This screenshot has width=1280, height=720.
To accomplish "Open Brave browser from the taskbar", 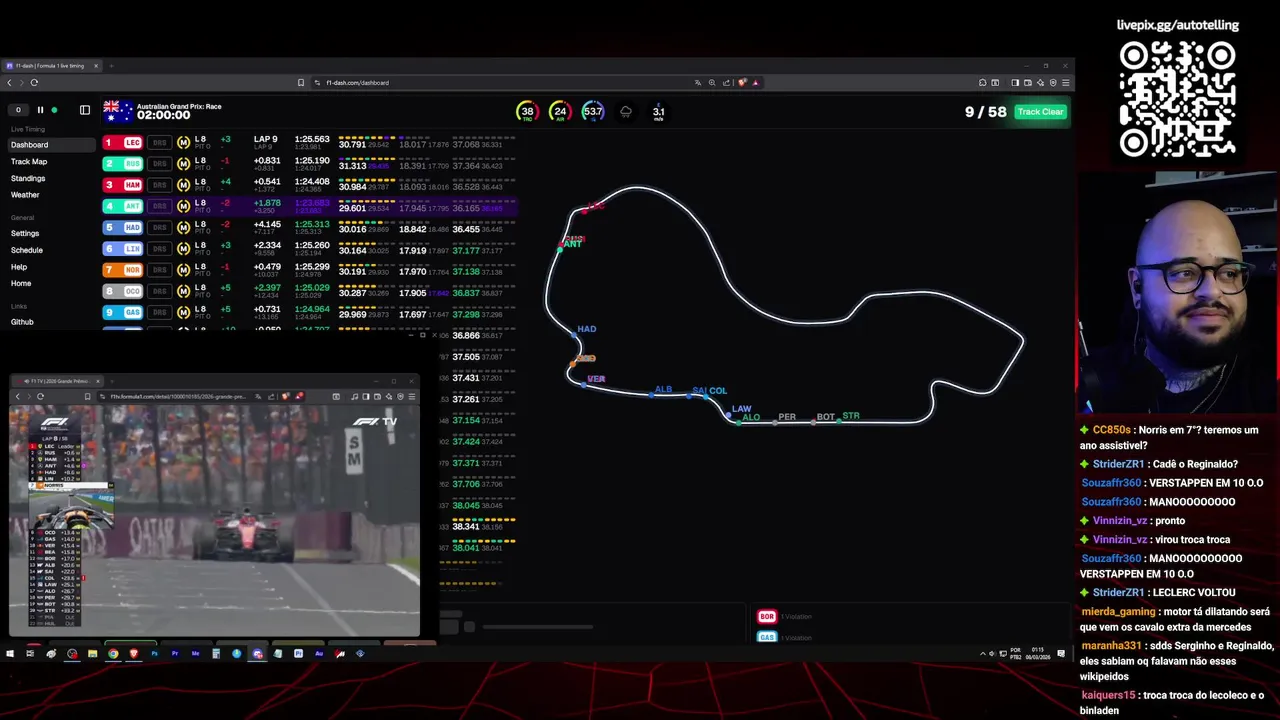I will point(133,653).
